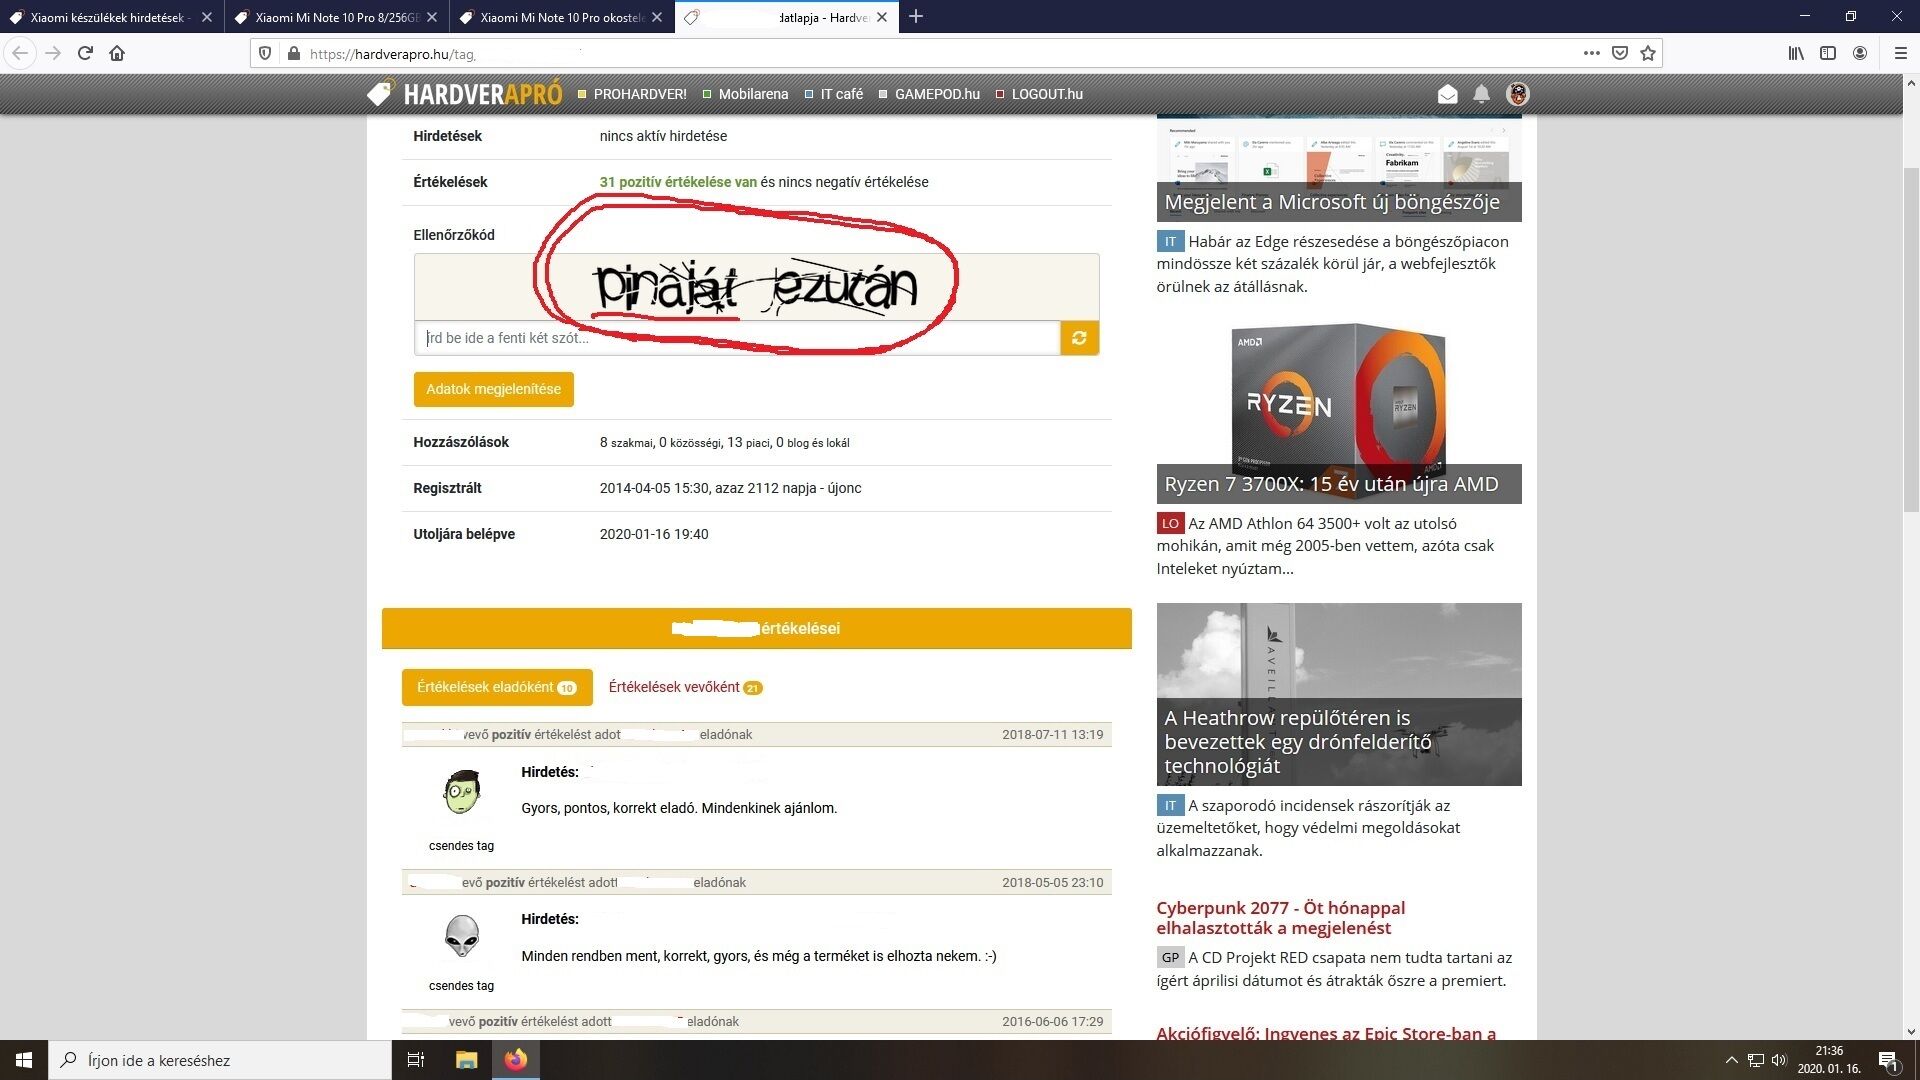Image resolution: width=1920 pixels, height=1080 pixels.
Task: Open PROHARDVER! site link
Action: tap(639, 94)
